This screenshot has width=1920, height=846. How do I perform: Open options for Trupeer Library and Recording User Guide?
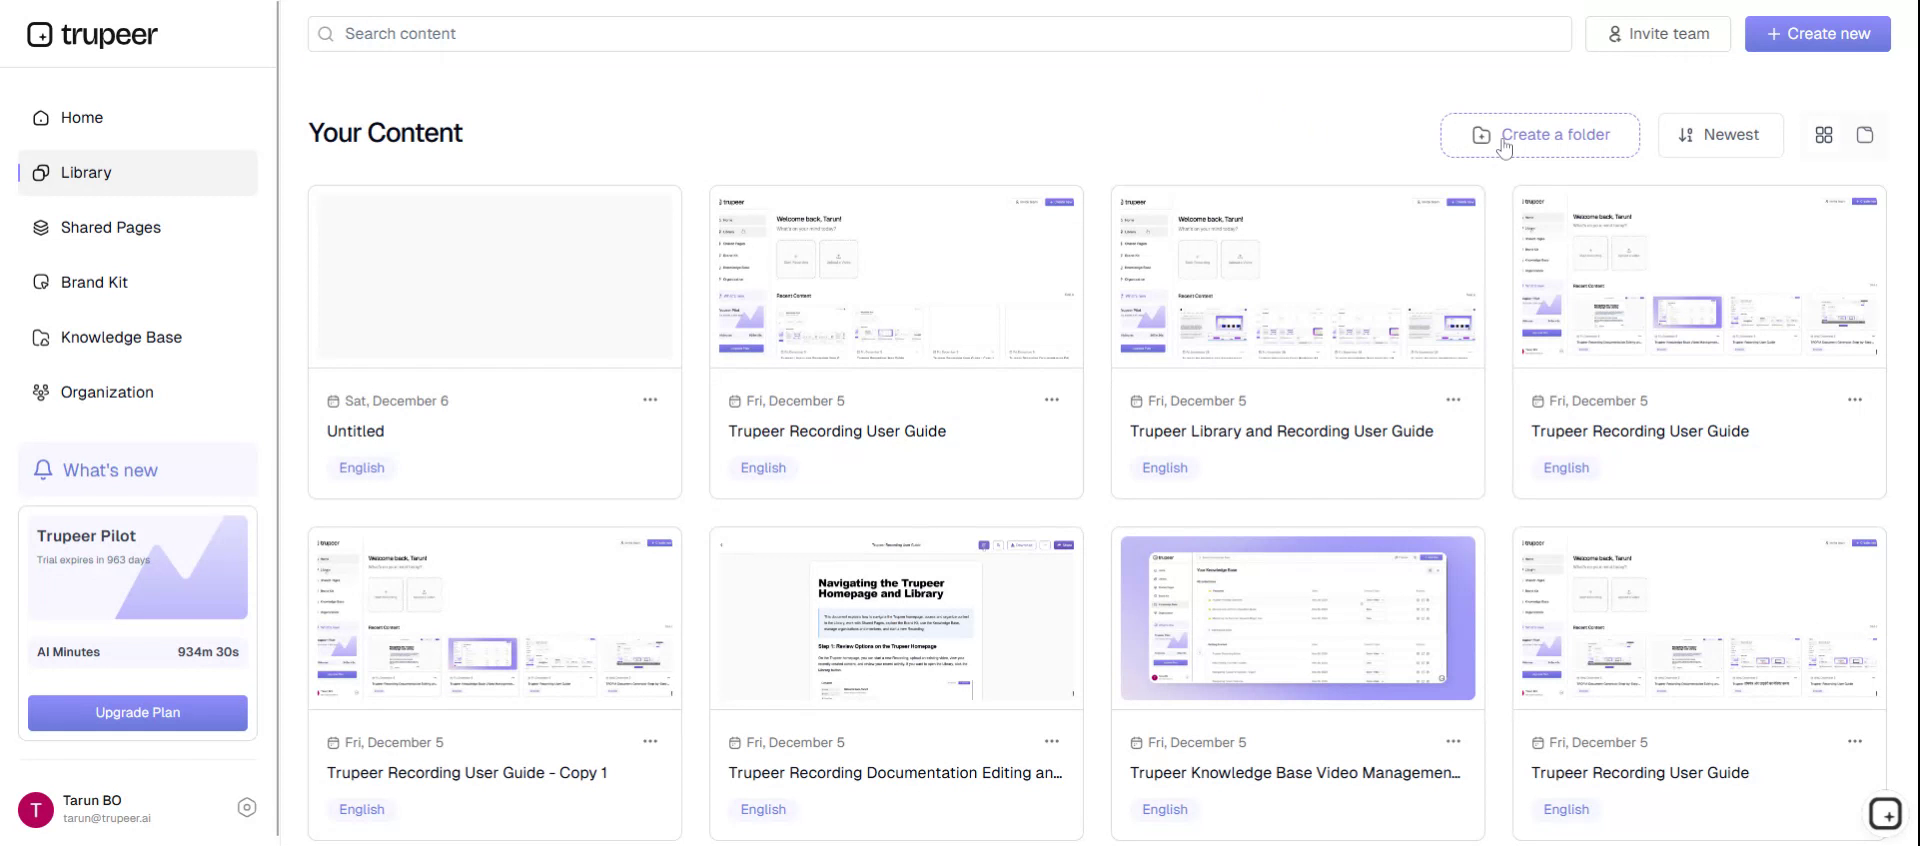click(x=1453, y=400)
